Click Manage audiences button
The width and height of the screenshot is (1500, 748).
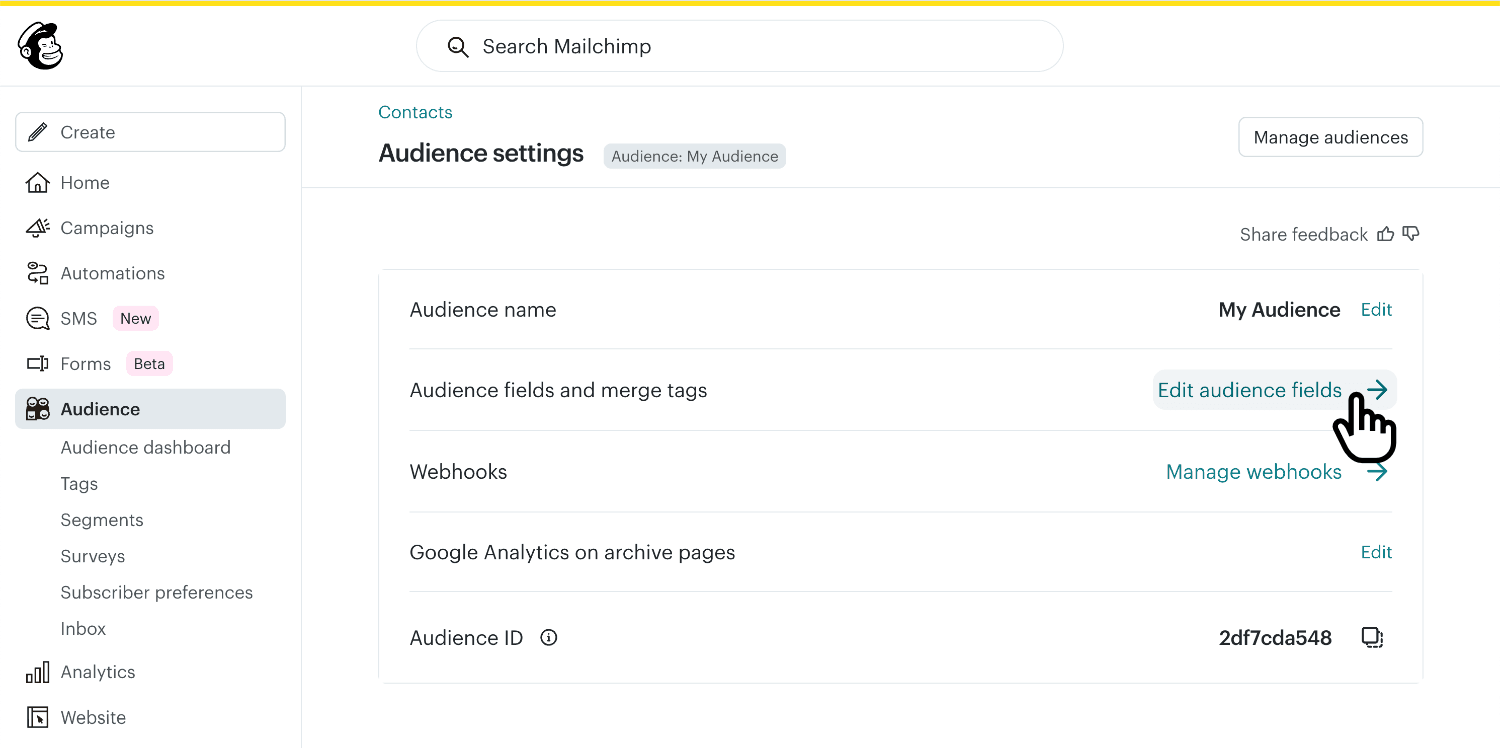point(1331,137)
